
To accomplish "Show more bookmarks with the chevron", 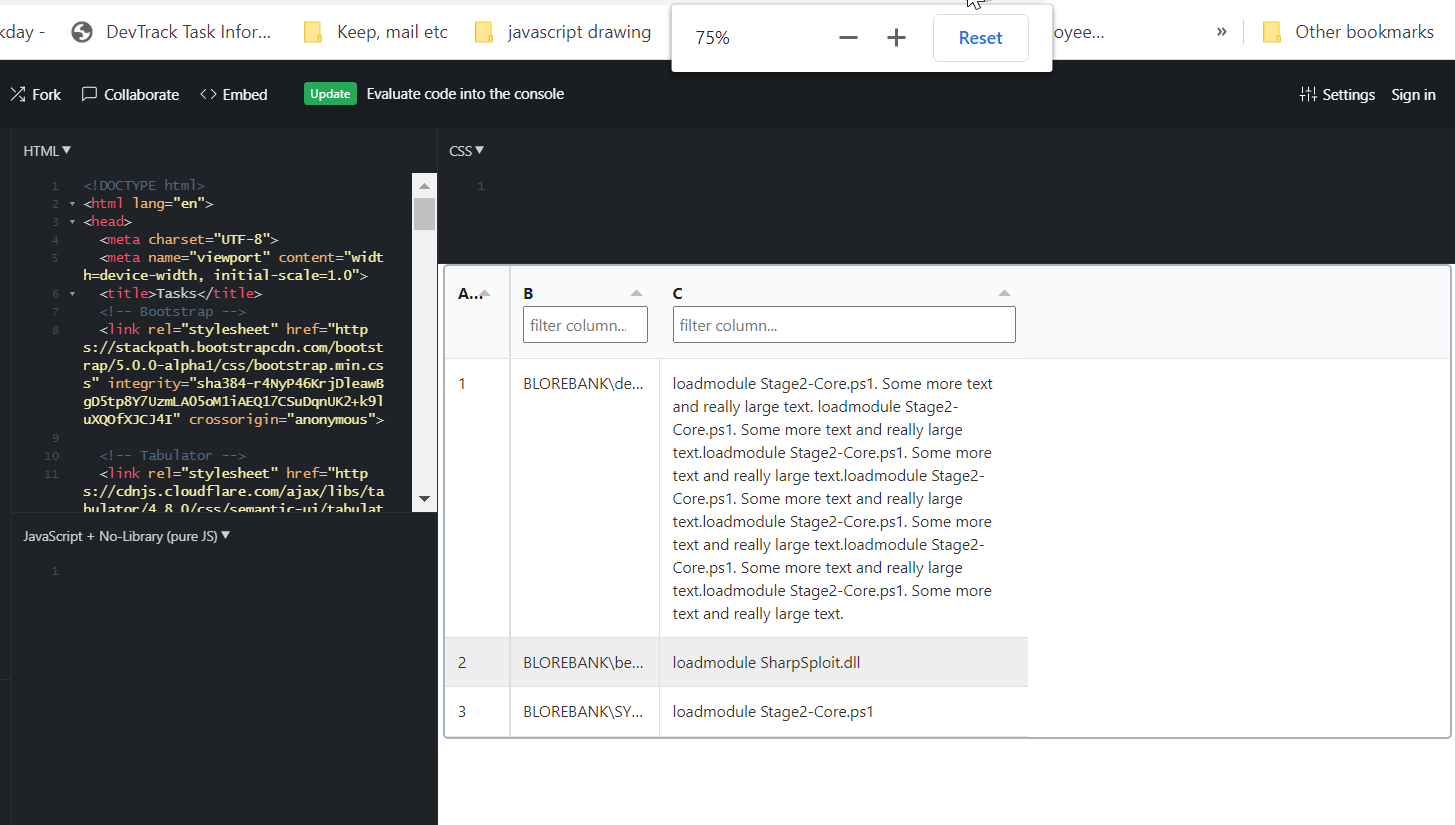I will click(1221, 32).
